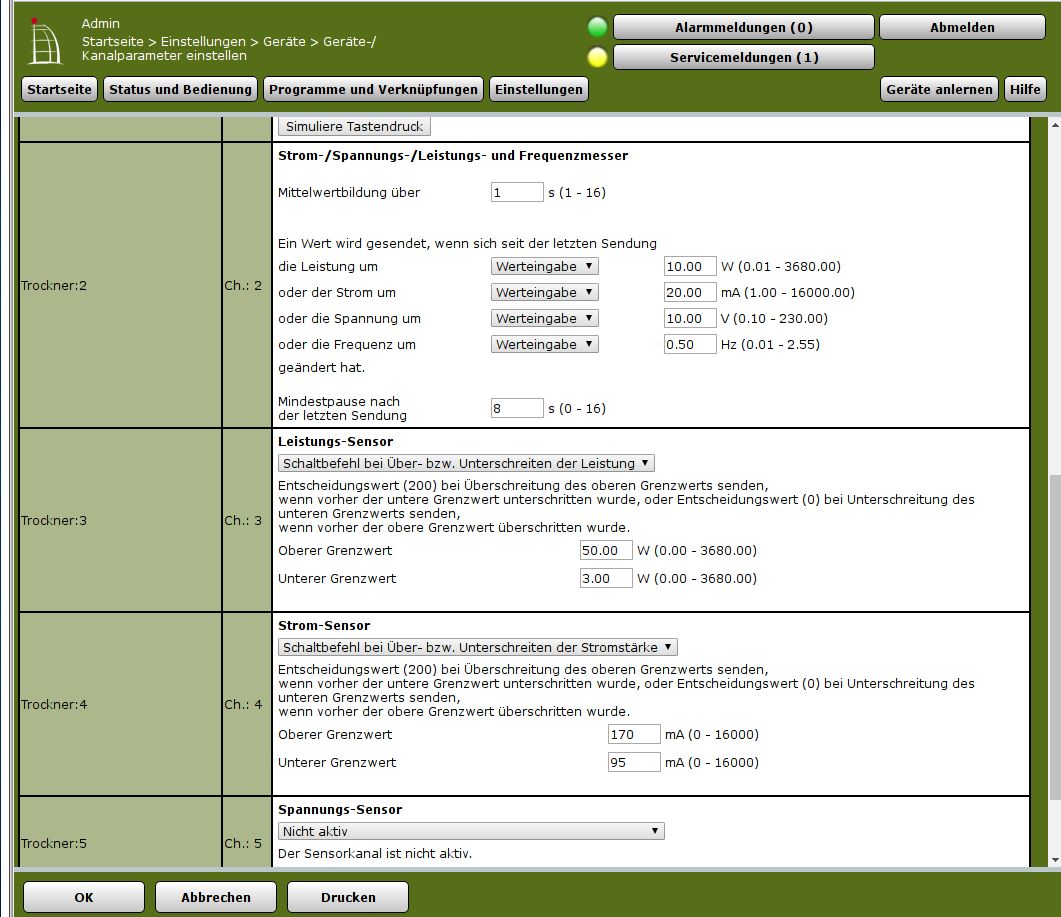Click Drucken to print

pyautogui.click(x=348, y=897)
